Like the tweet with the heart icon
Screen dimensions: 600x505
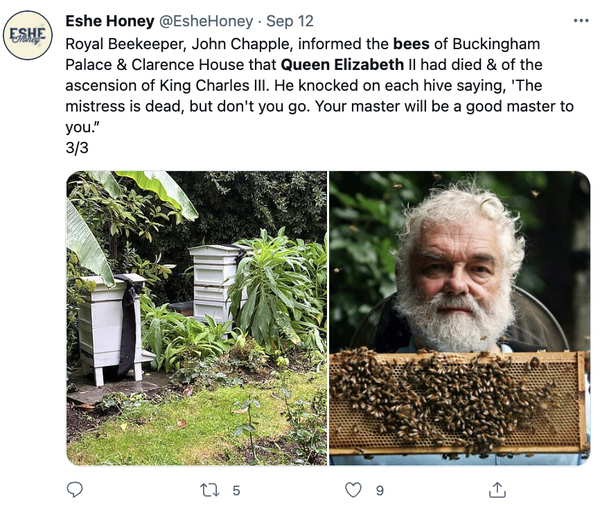(x=352, y=490)
